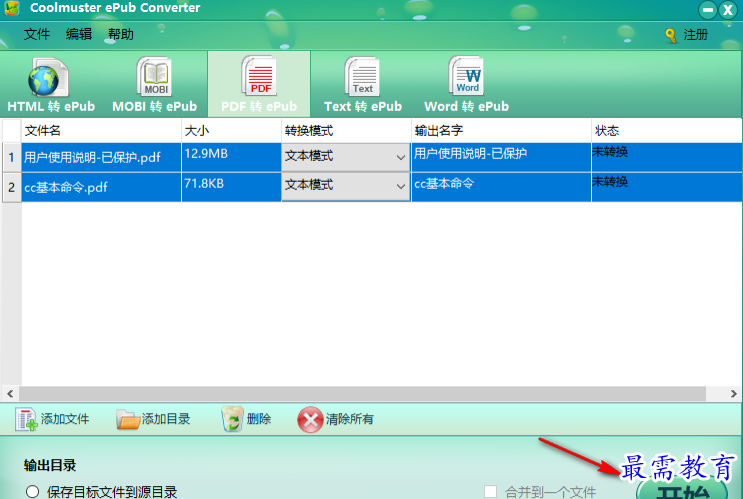Click the 添加目录 folder icon
This screenshot has width=743, height=499.
pos(128,419)
